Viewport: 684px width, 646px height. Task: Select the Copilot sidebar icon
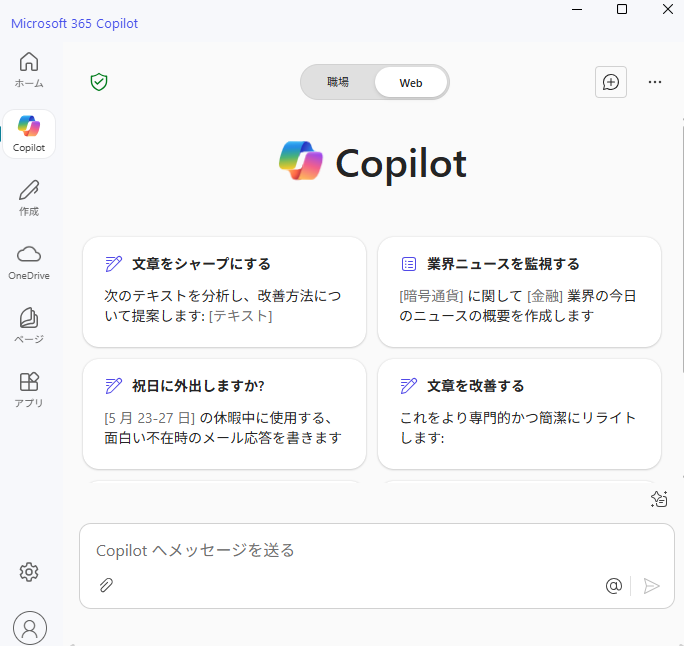tap(29, 134)
